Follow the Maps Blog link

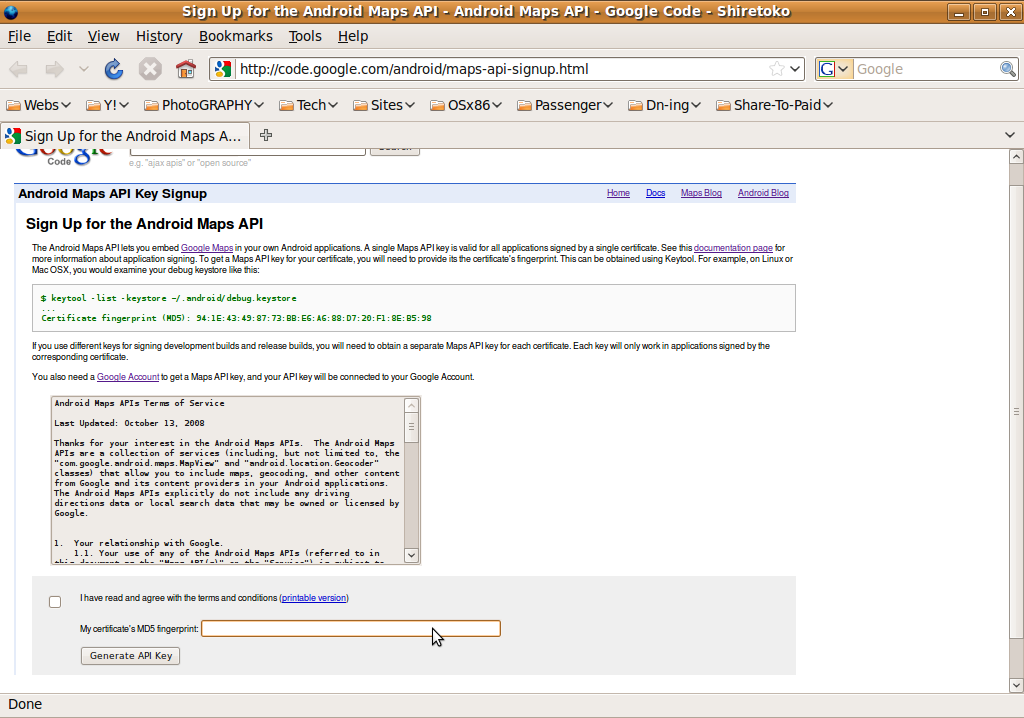[701, 193]
